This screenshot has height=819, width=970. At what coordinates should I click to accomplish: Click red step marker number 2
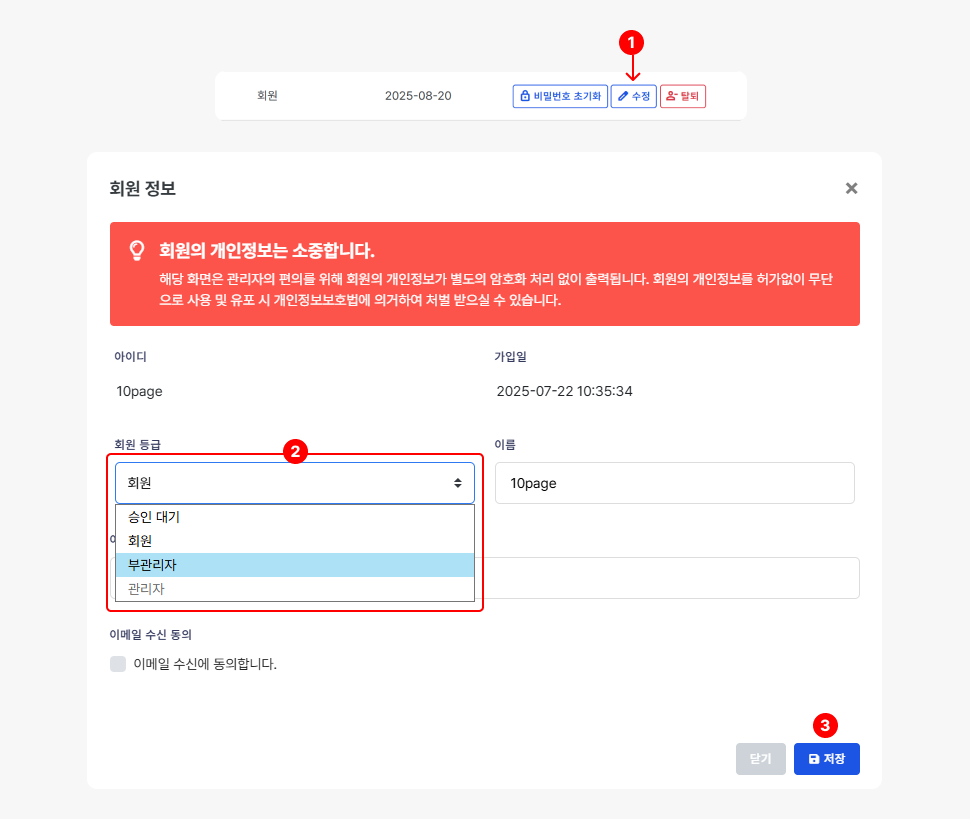click(294, 451)
